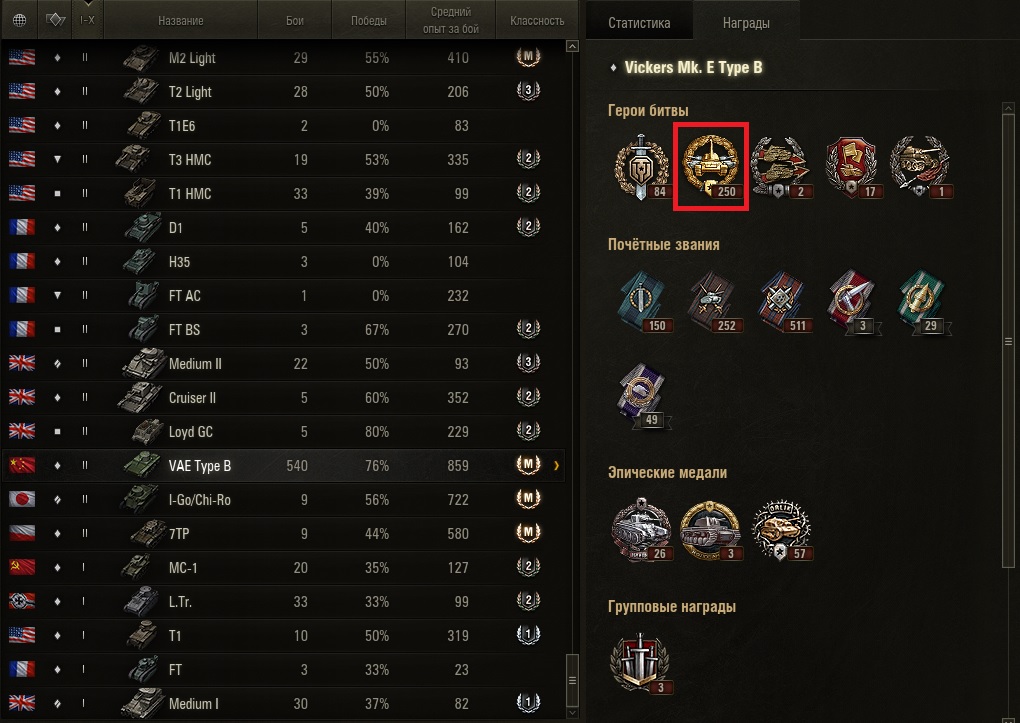The width and height of the screenshot is (1020, 723).
Task: Click the highlighted gold tank medal with 250
Action: (710, 167)
